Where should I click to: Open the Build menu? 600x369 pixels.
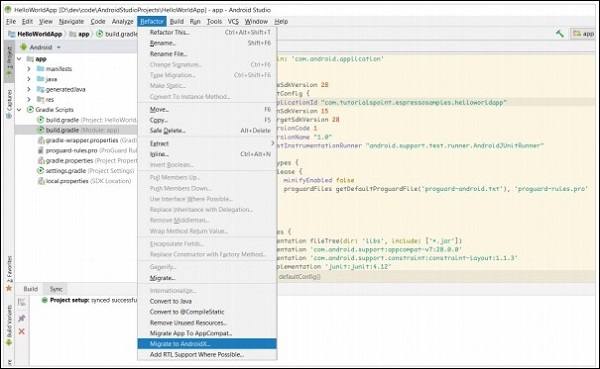[177, 21]
